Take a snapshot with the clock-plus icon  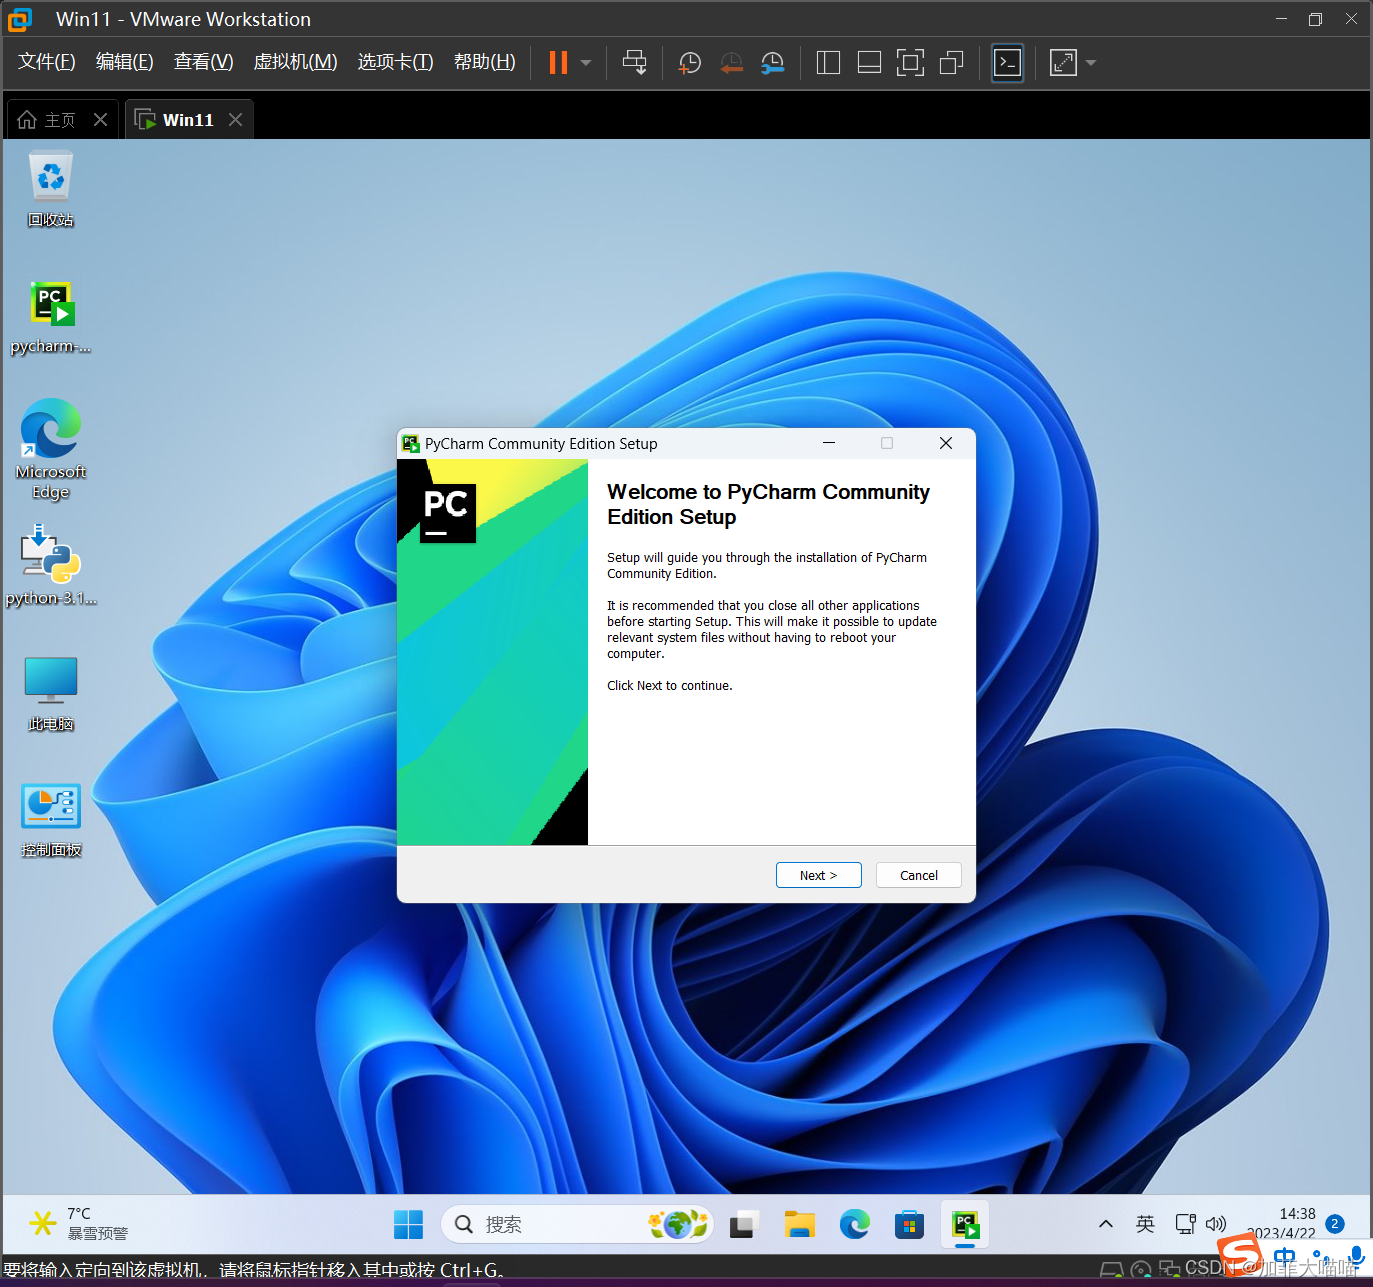click(x=689, y=63)
